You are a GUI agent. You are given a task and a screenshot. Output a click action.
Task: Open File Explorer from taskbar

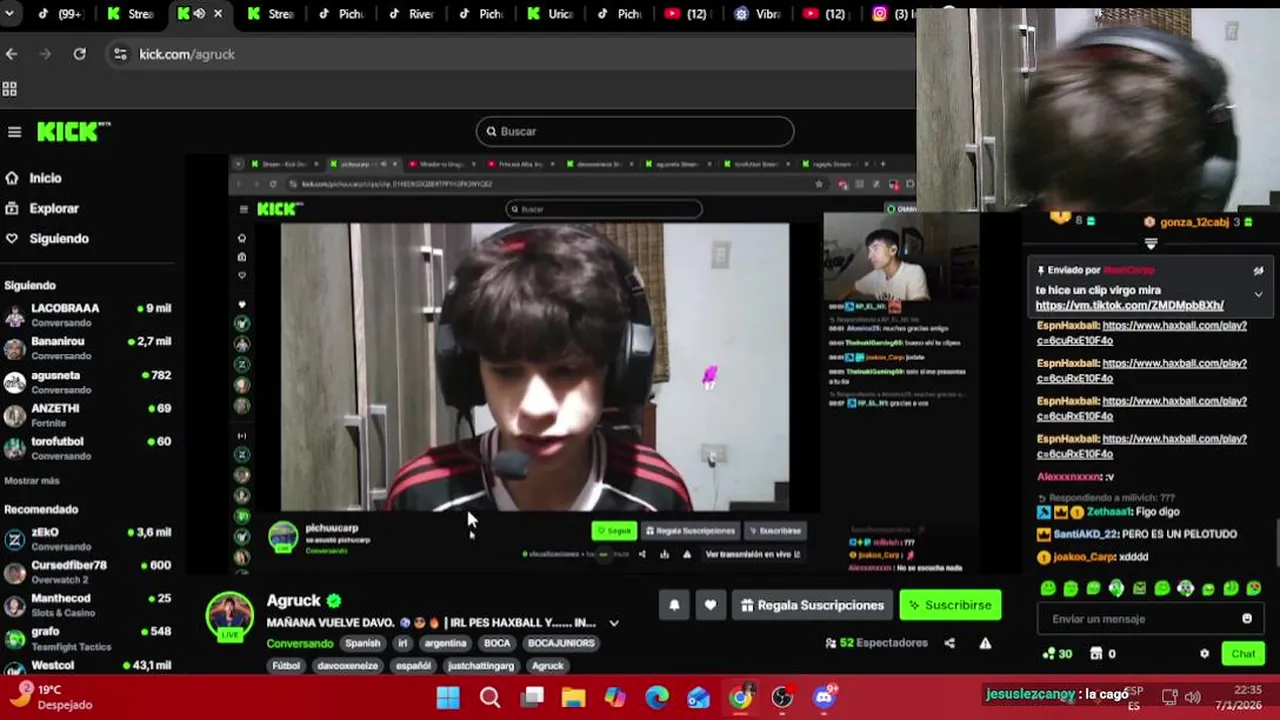(573, 698)
